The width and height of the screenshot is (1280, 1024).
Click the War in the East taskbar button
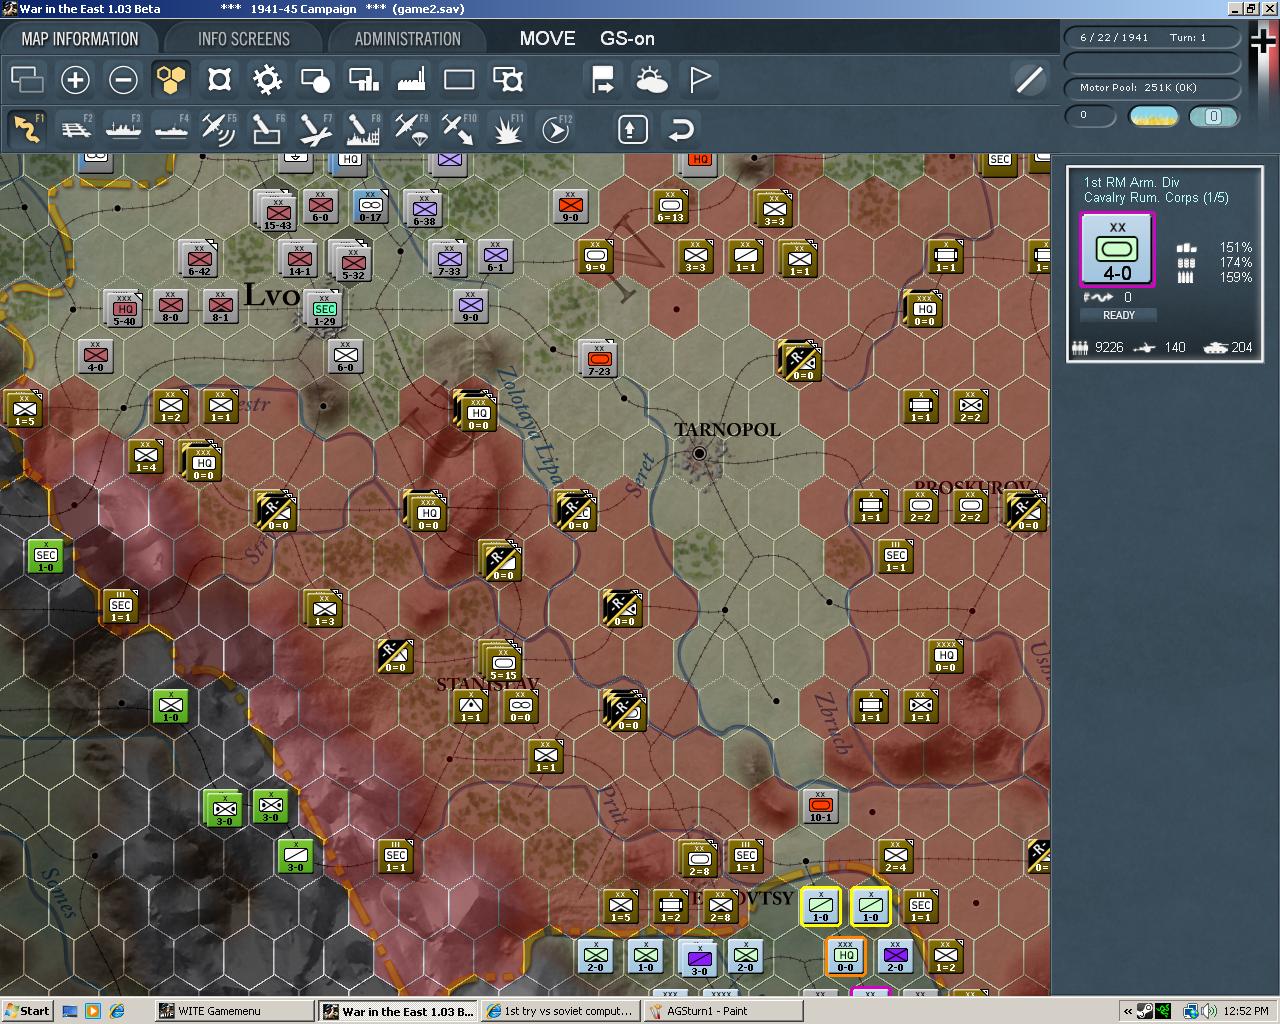point(398,1011)
